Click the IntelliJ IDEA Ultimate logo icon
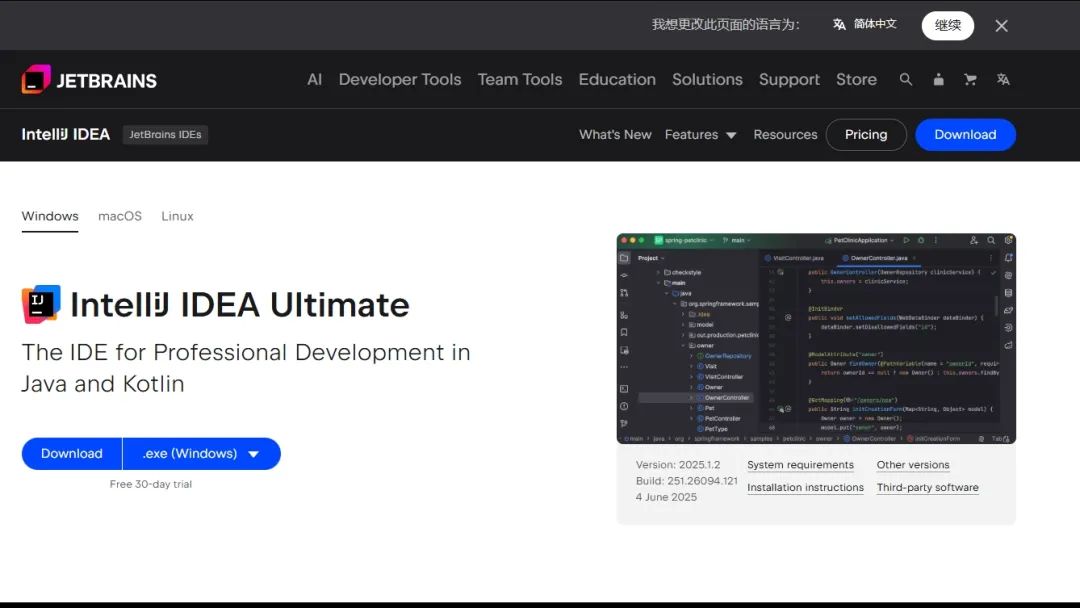This screenshot has width=1080, height=608. [41, 304]
